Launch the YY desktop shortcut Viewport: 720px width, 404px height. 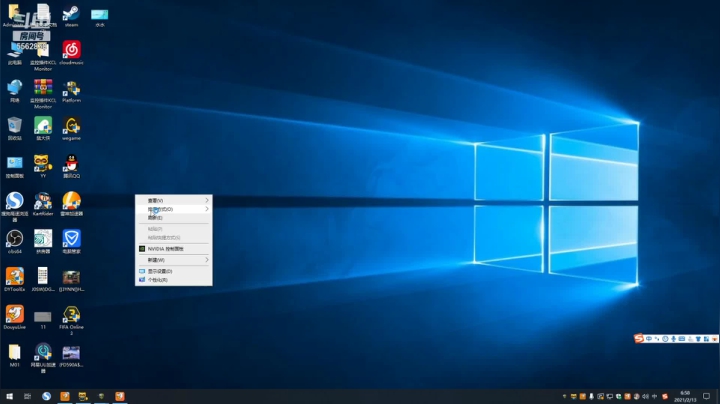(x=43, y=167)
